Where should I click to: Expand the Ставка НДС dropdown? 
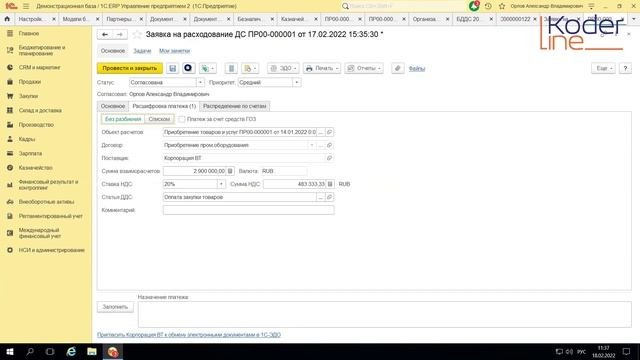(x=221, y=184)
